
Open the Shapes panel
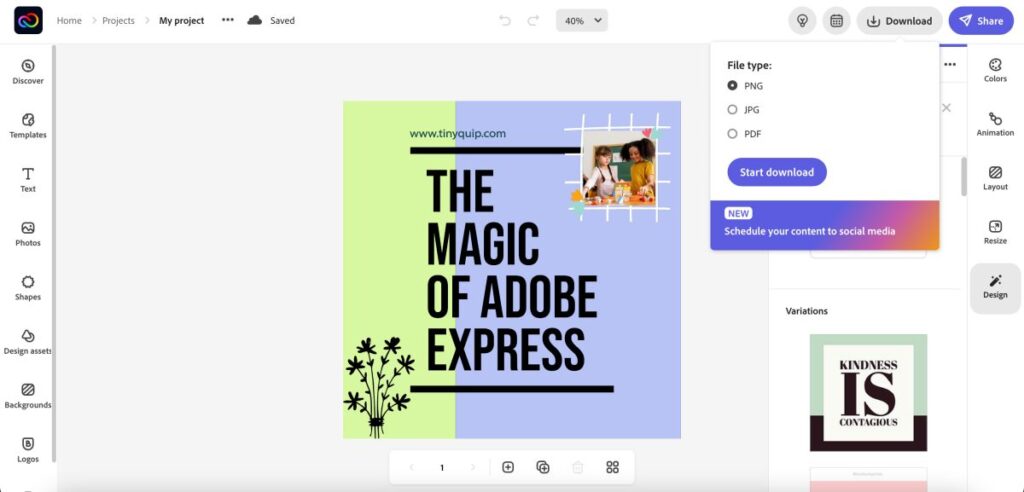tap(28, 288)
